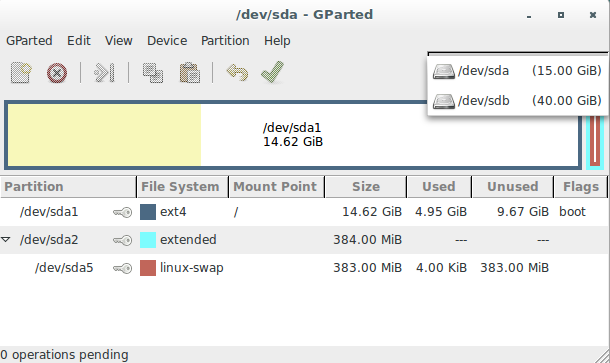Viewport: 610px width, 363px height.
Task: Sort by the Partition column header
Action: click(x=68, y=187)
